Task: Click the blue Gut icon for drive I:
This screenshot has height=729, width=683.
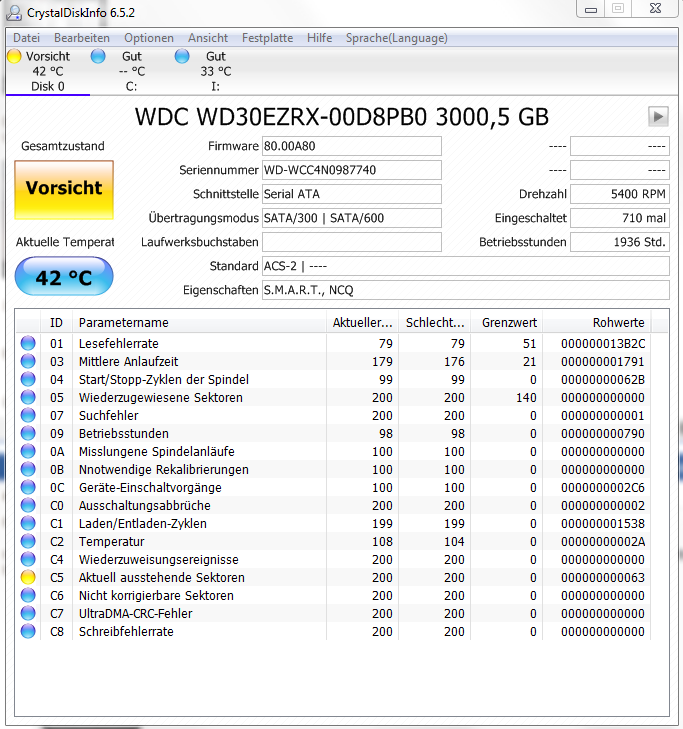Action: point(182,56)
